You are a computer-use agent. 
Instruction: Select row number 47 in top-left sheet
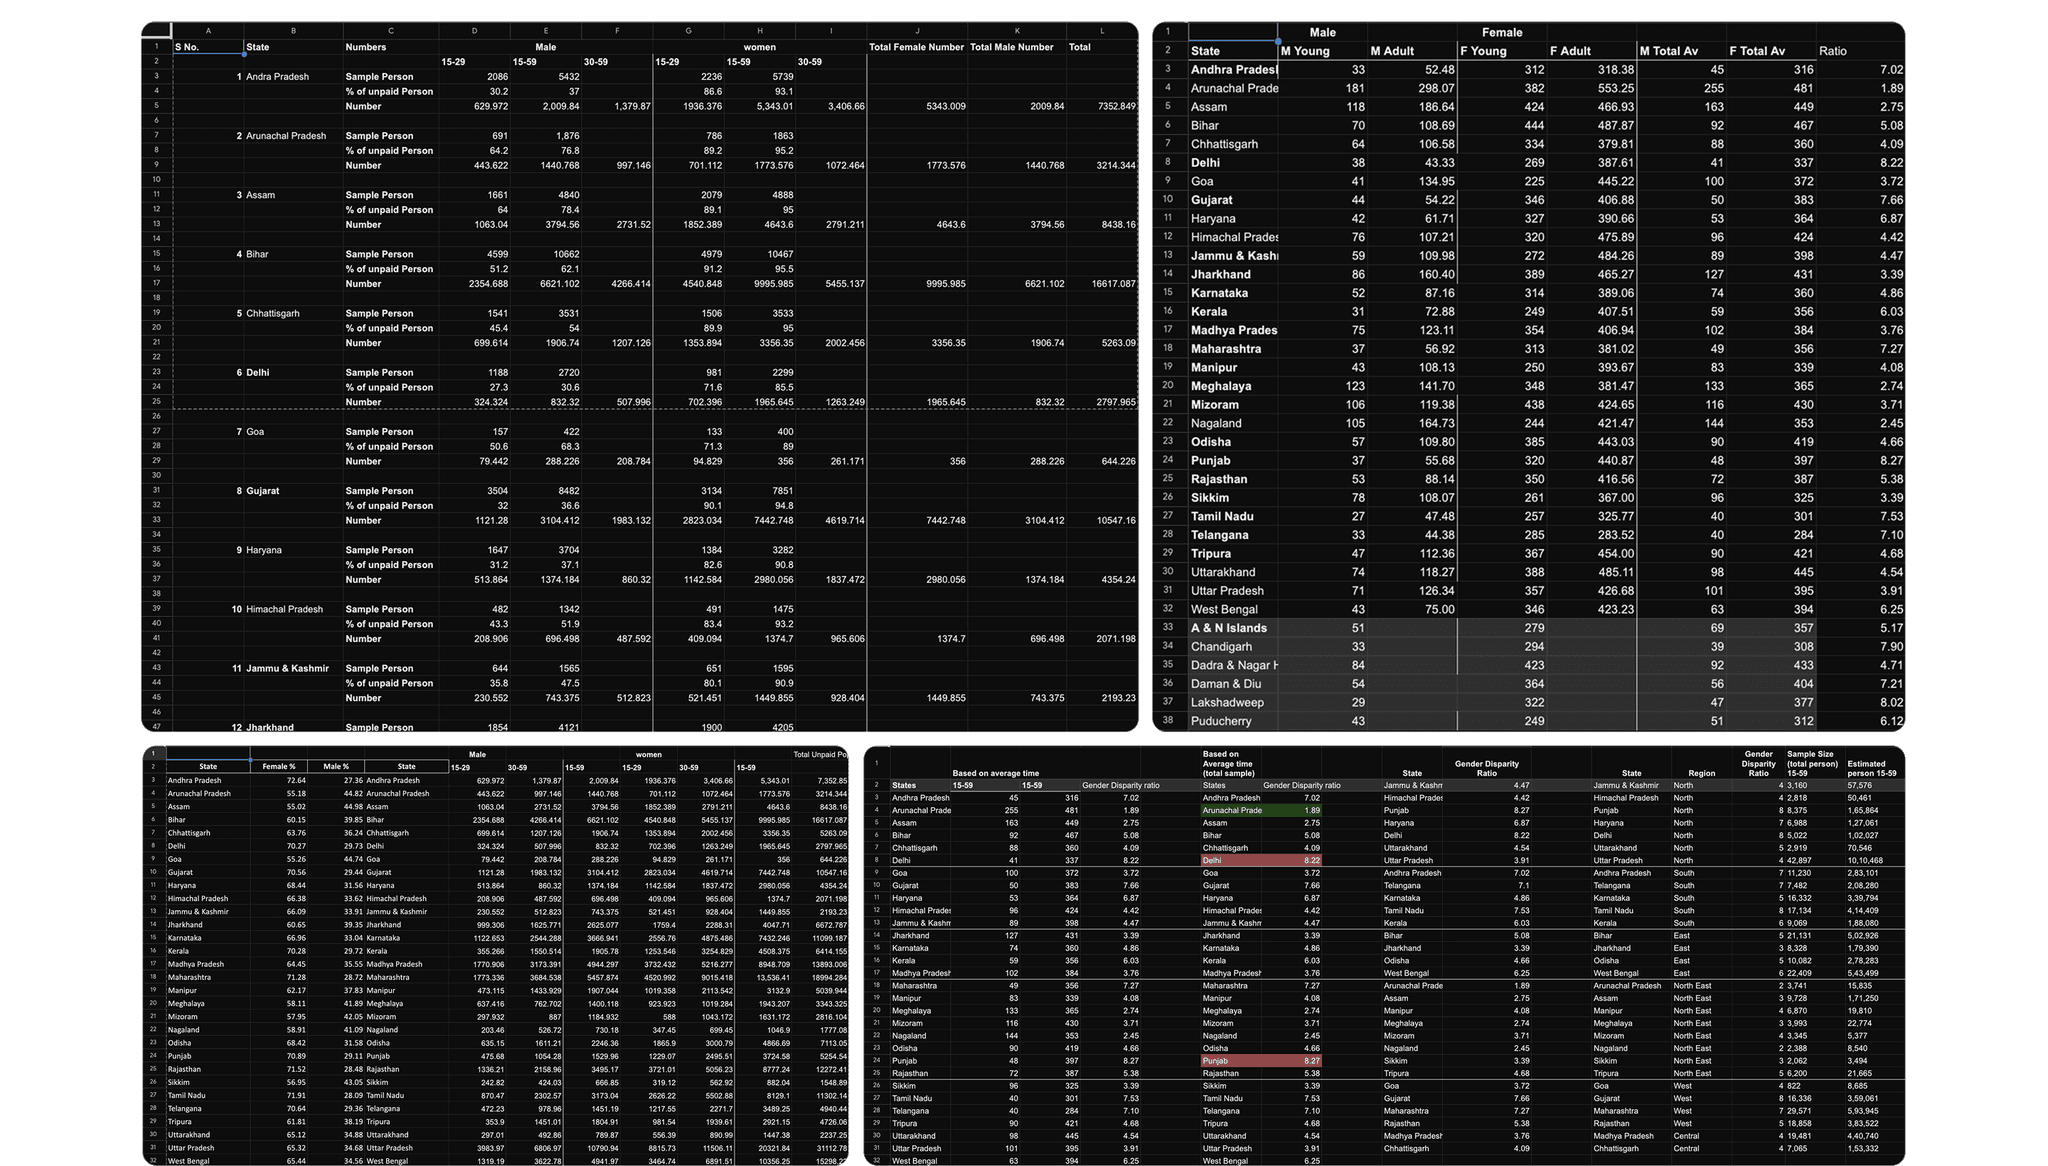point(156,727)
